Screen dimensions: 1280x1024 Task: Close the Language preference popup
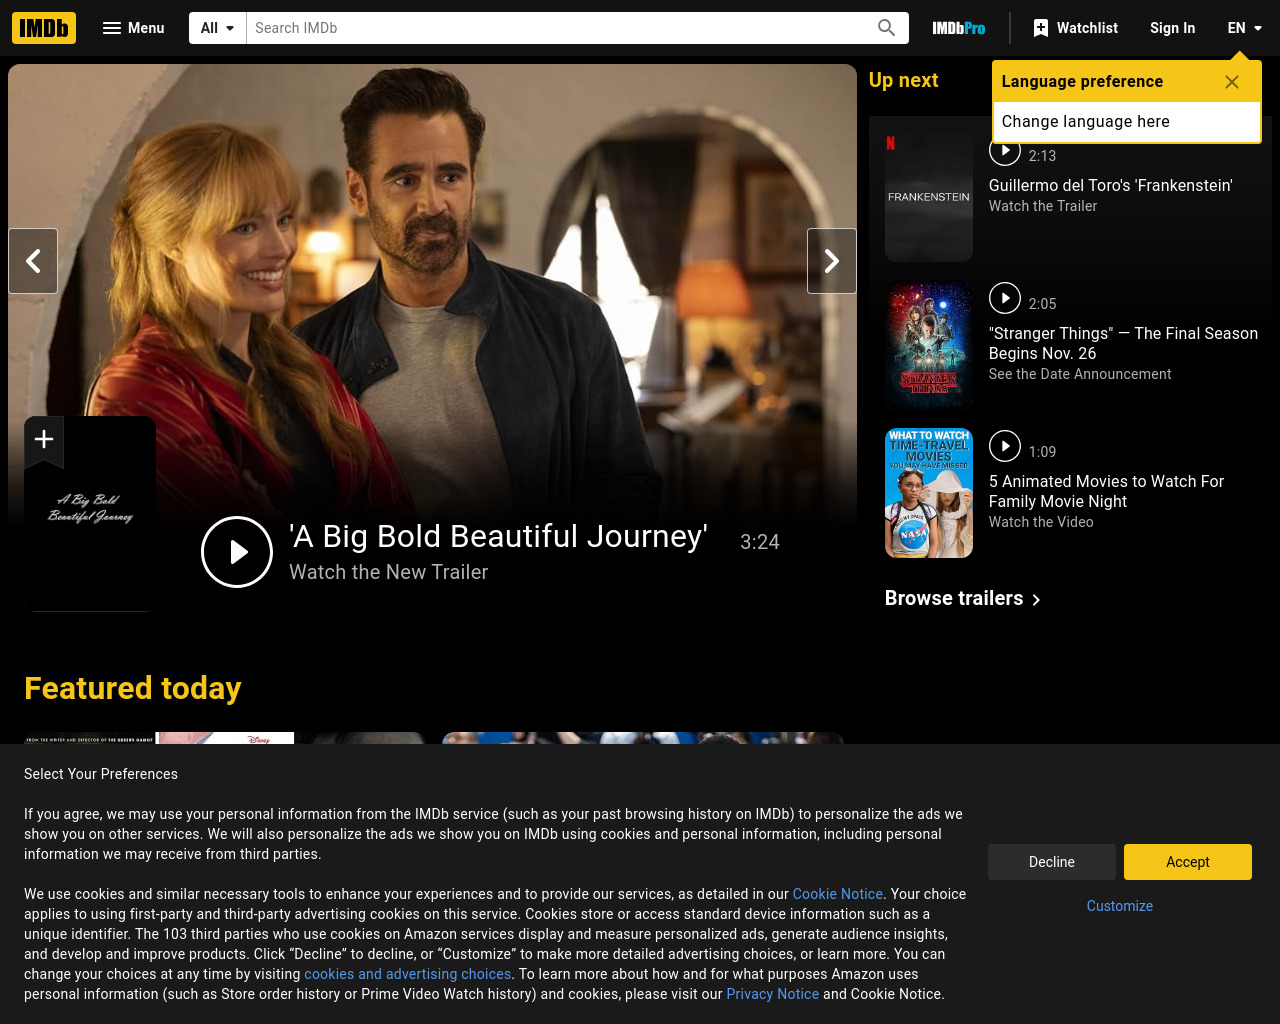point(1232,82)
